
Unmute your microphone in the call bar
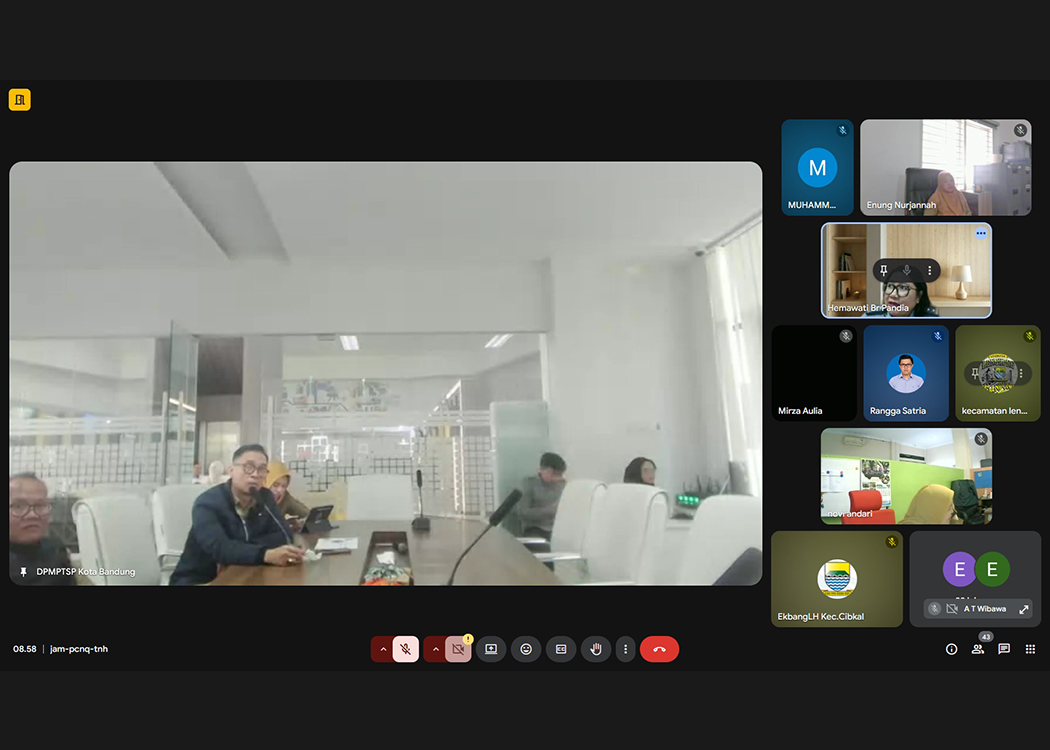tap(405, 649)
